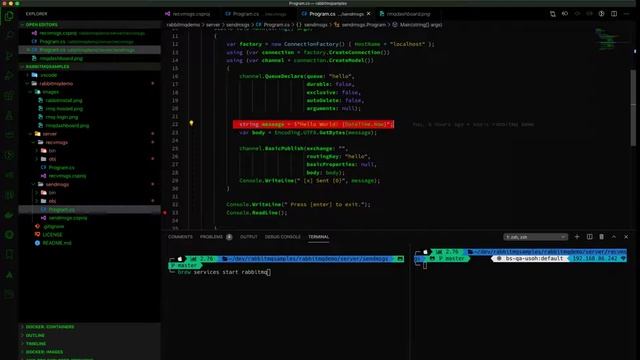Open rmqdashboard.png in images folder tree
The width and height of the screenshot is (640, 360).
67,126
